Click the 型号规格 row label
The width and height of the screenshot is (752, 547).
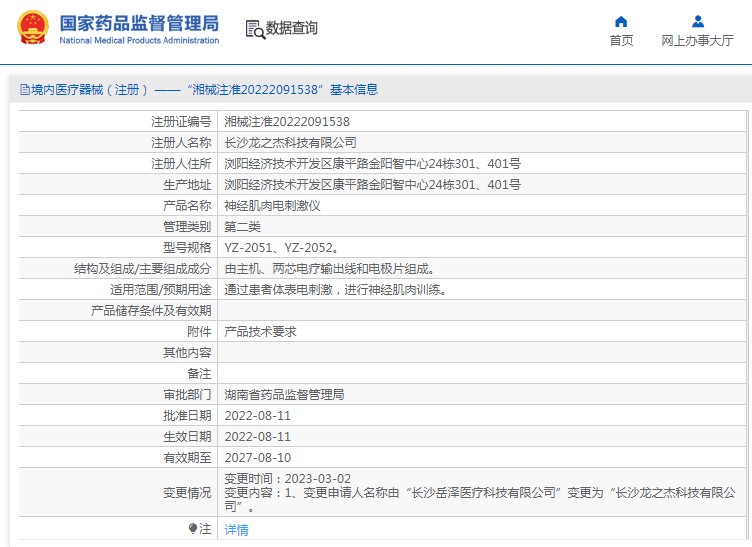[x=187, y=248]
